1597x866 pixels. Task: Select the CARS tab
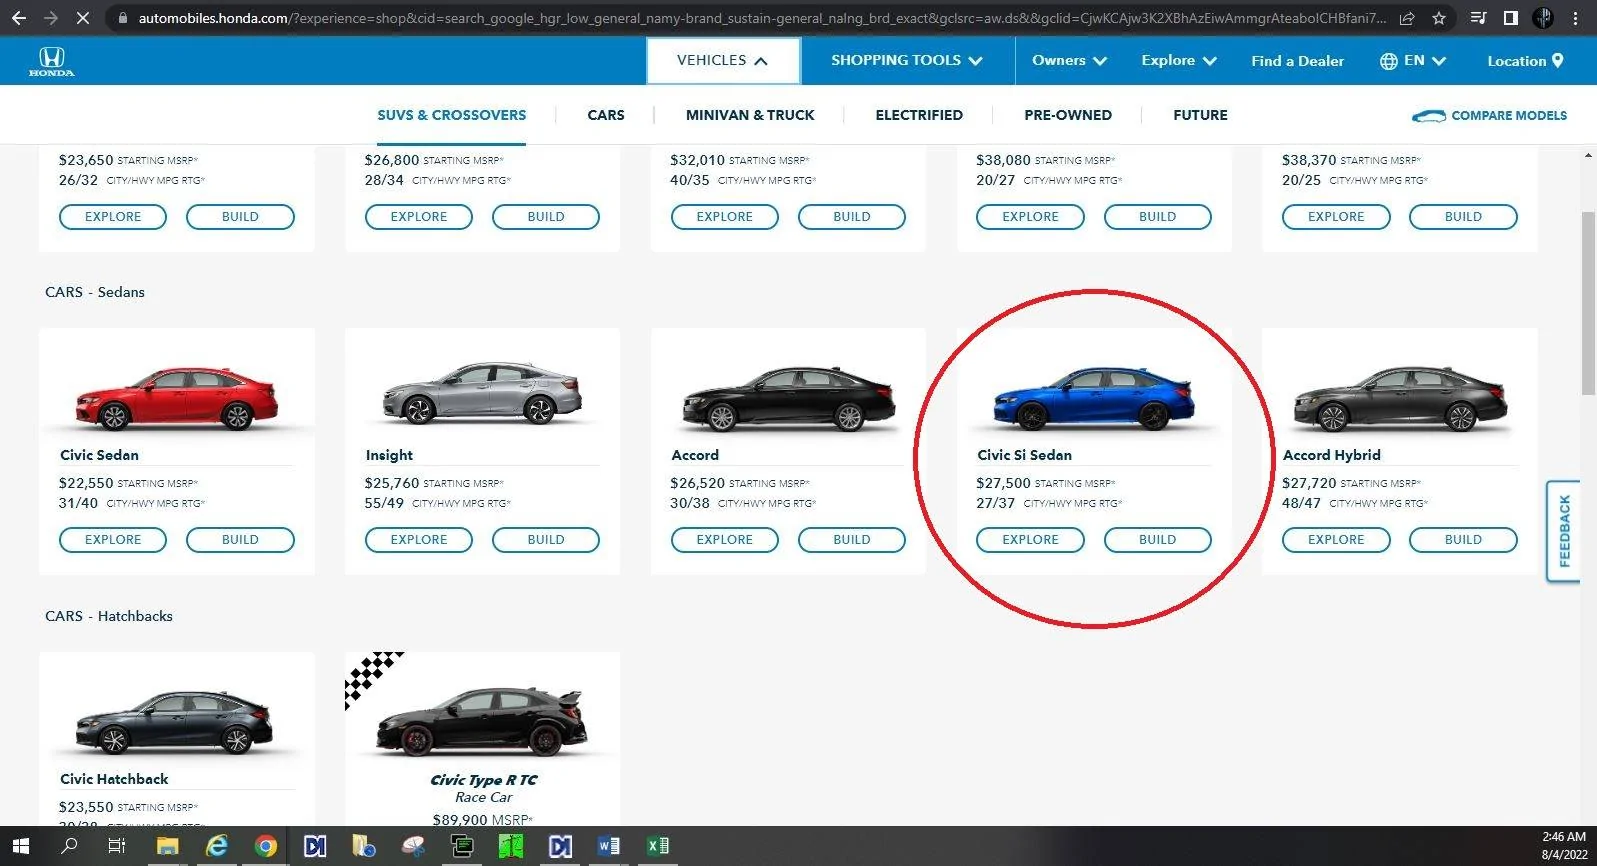(606, 116)
